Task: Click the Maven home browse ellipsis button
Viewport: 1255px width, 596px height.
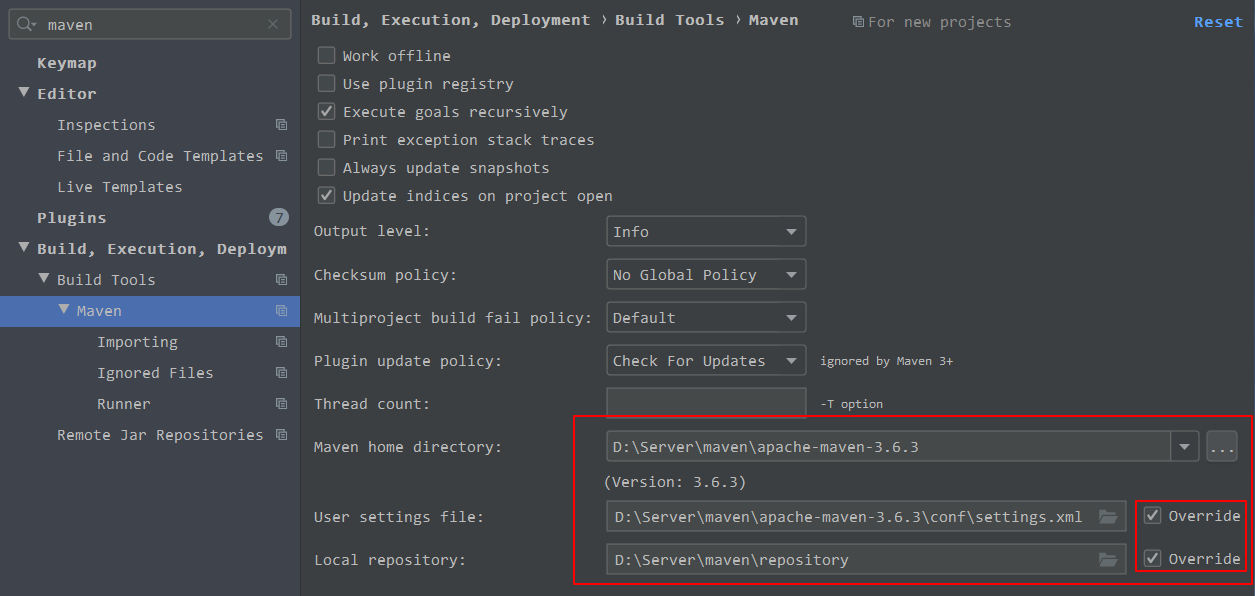Action: point(1222,447)
